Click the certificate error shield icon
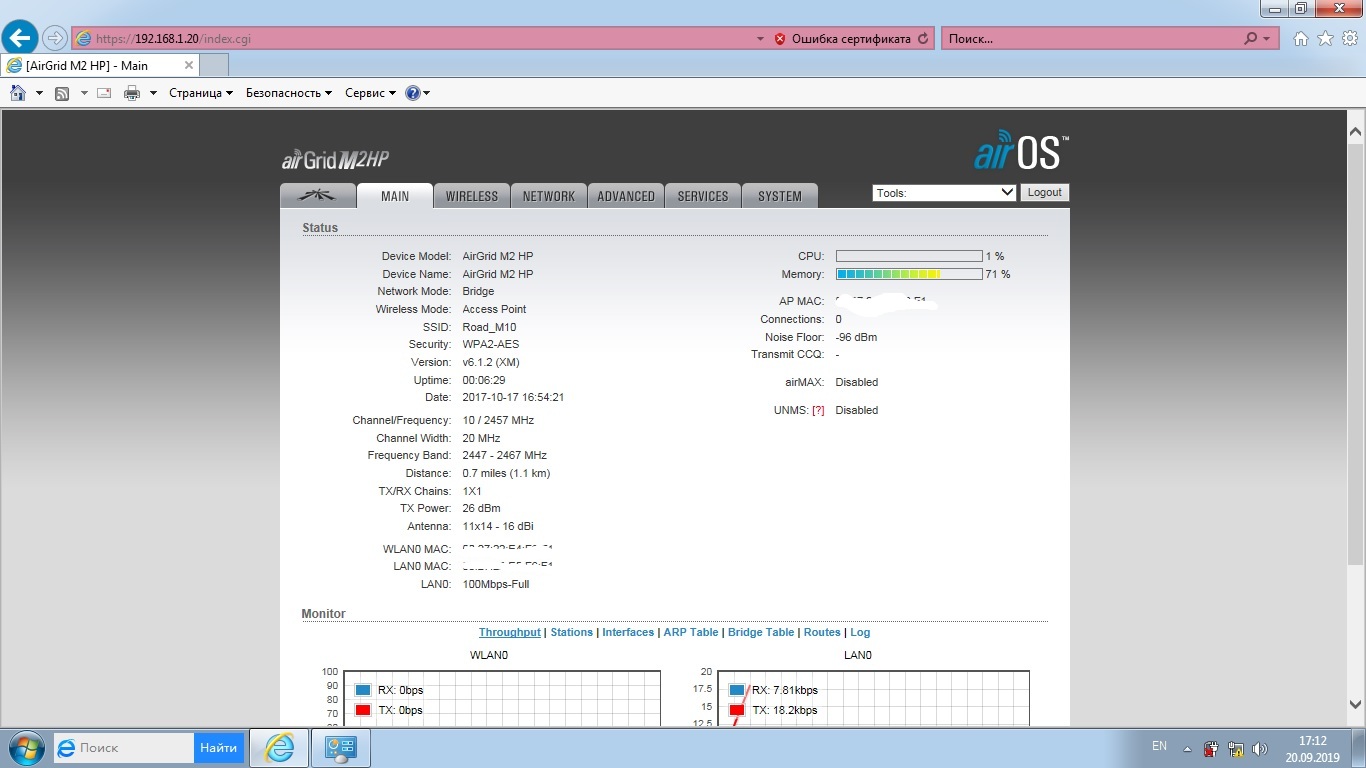The width and height of the screenshot is (1366, 768). pos(780,39)
